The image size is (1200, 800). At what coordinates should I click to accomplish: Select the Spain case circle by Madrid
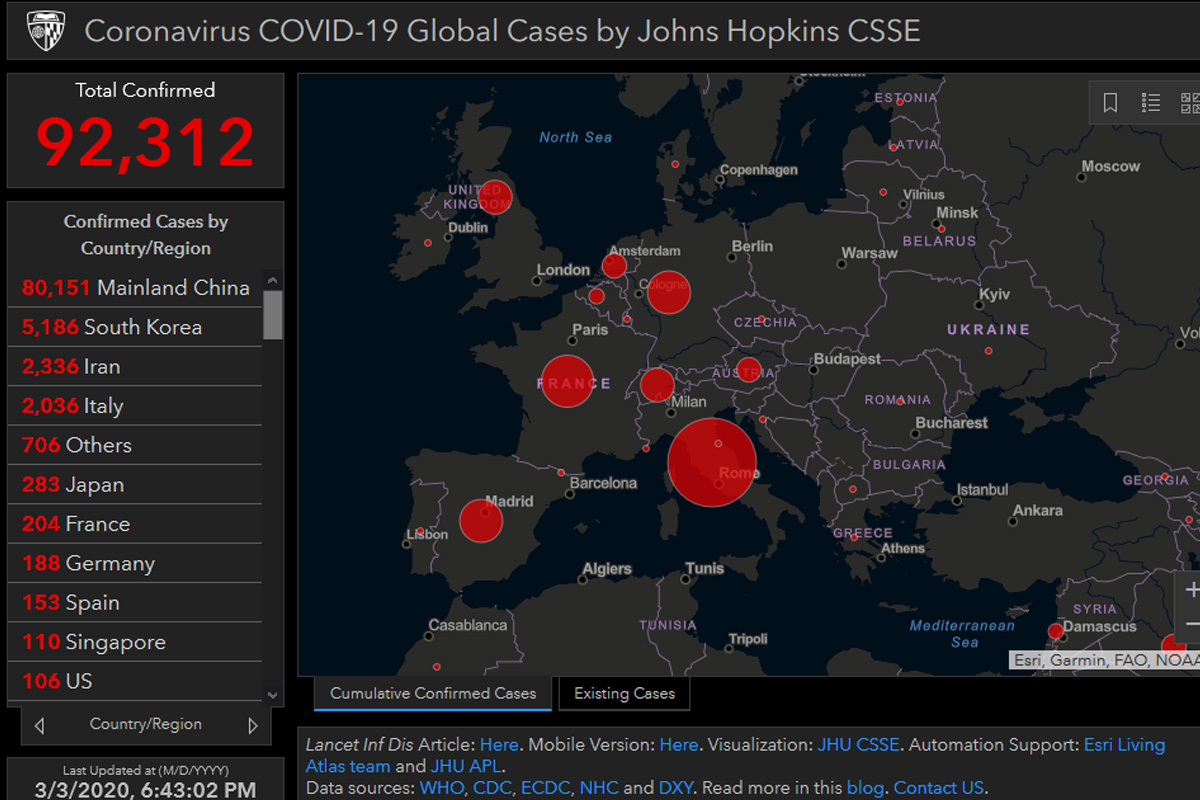coord(481,521)
